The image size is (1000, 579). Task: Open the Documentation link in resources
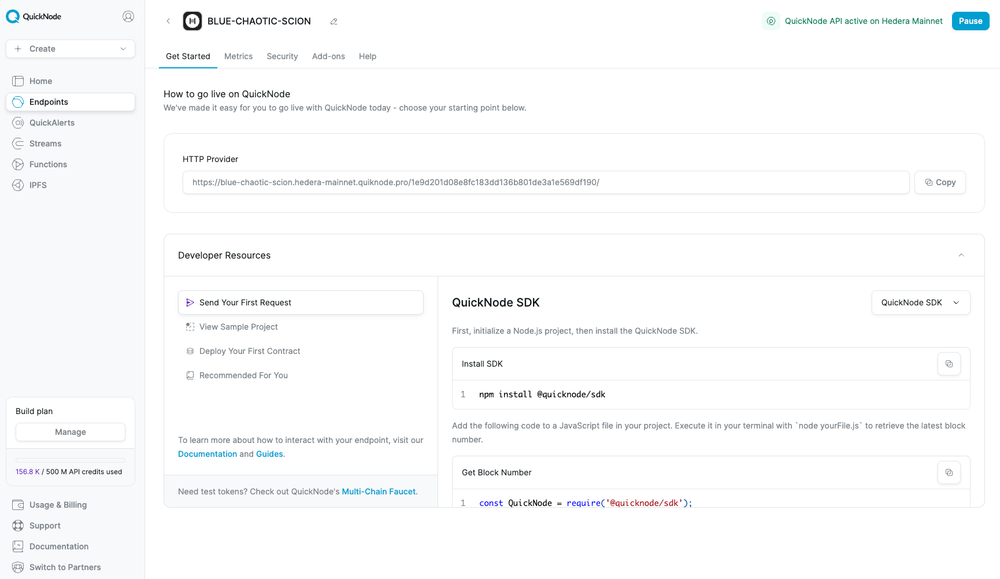point(207,454)
